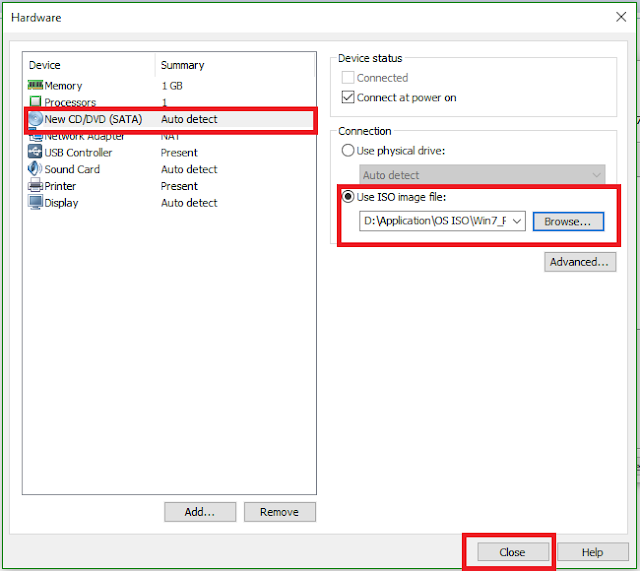Click the Device column header
This screenshot has width=640, height=571.
[44, 65]
